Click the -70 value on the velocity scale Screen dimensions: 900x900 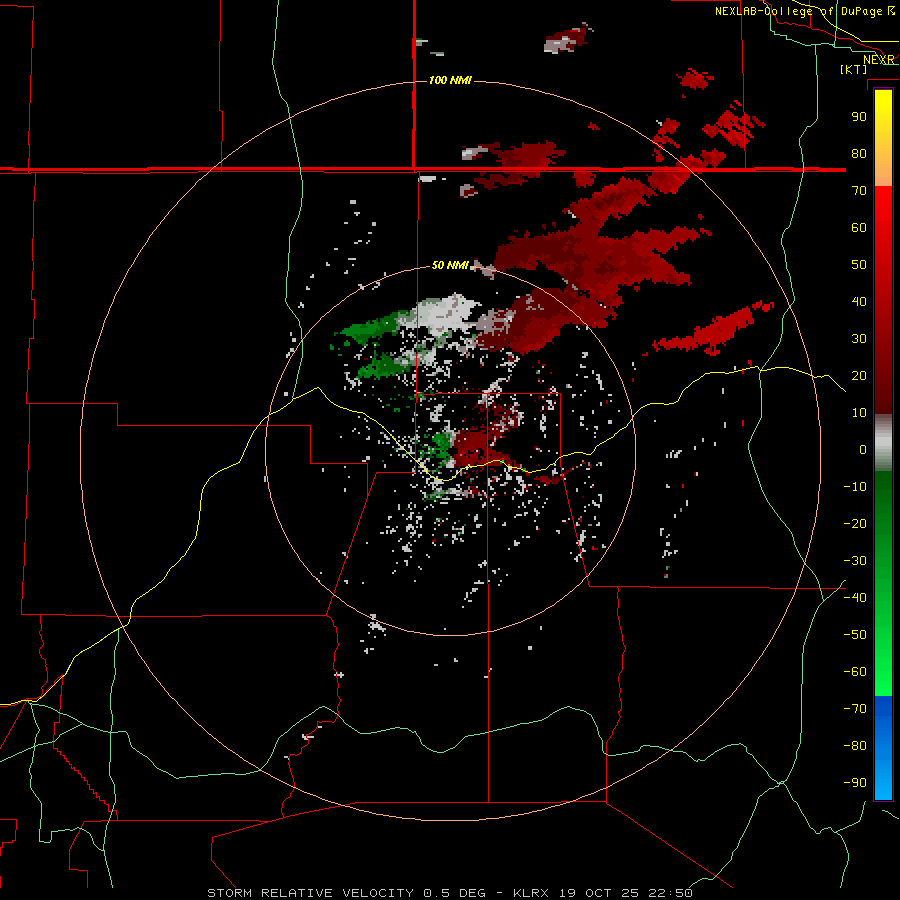(x=855, y=709)
